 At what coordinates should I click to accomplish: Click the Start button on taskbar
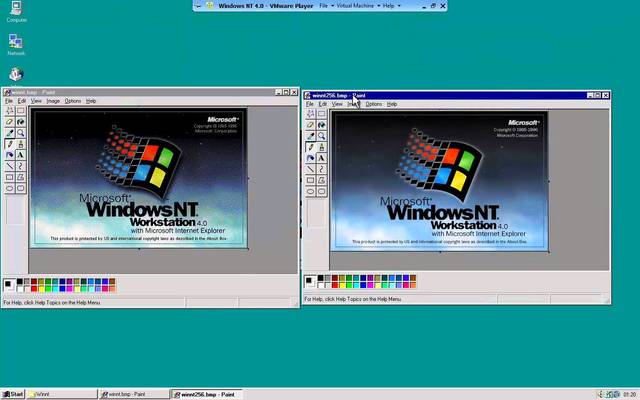coord(13,394)
